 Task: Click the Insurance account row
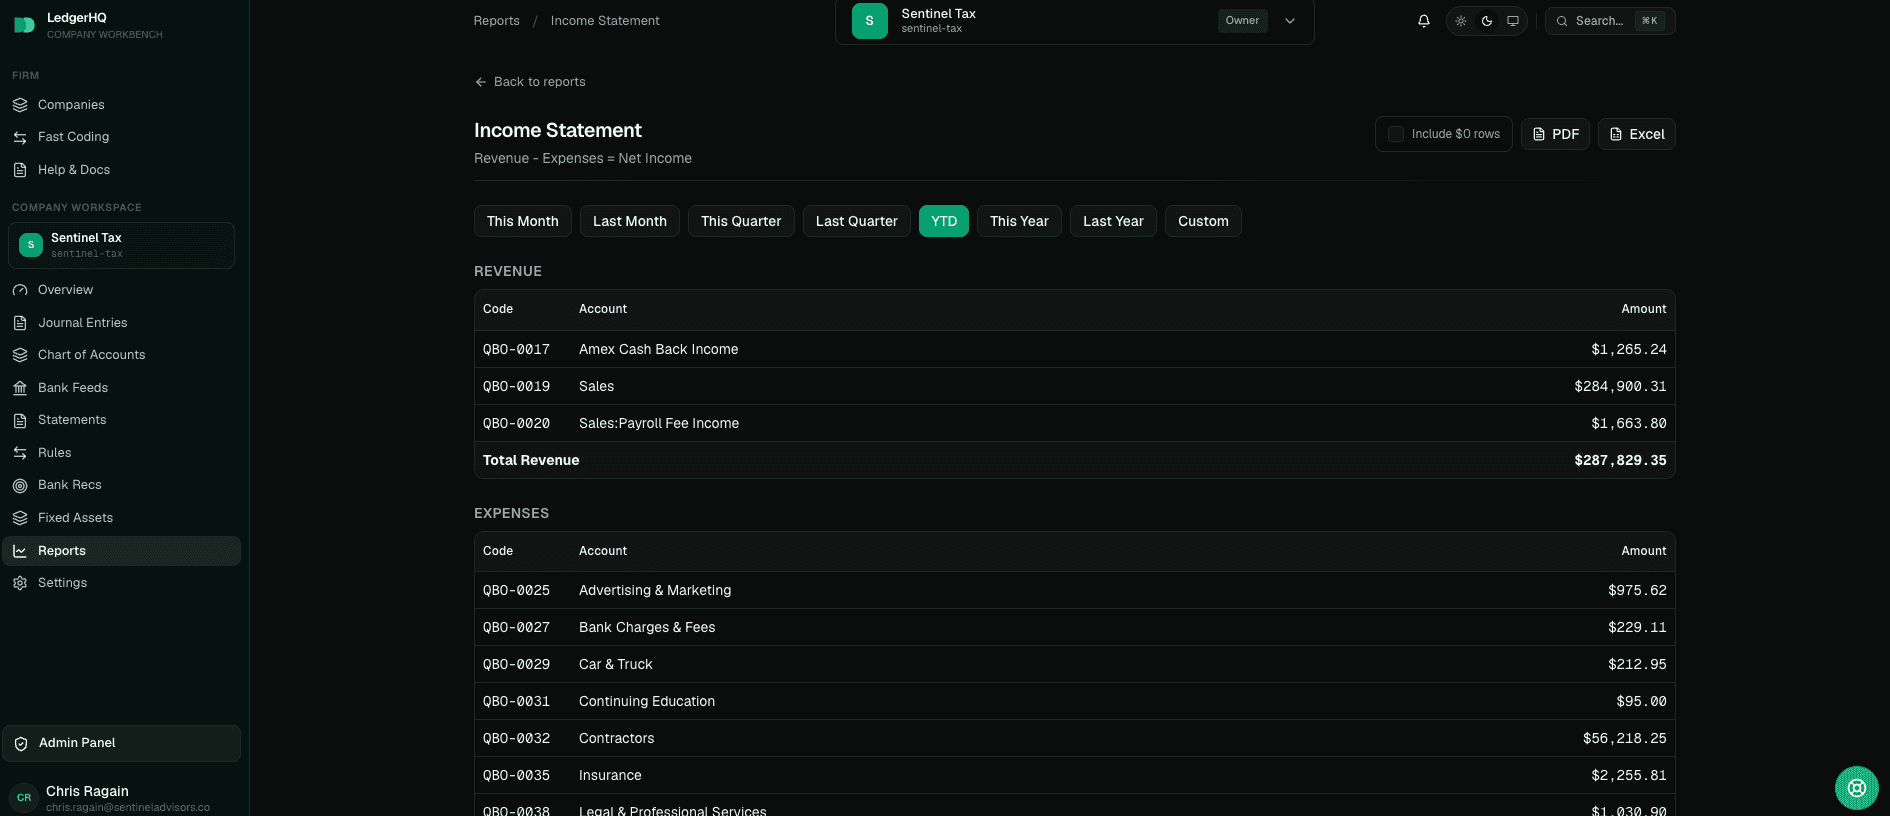pyautogui.click(x=1075, y=775)
